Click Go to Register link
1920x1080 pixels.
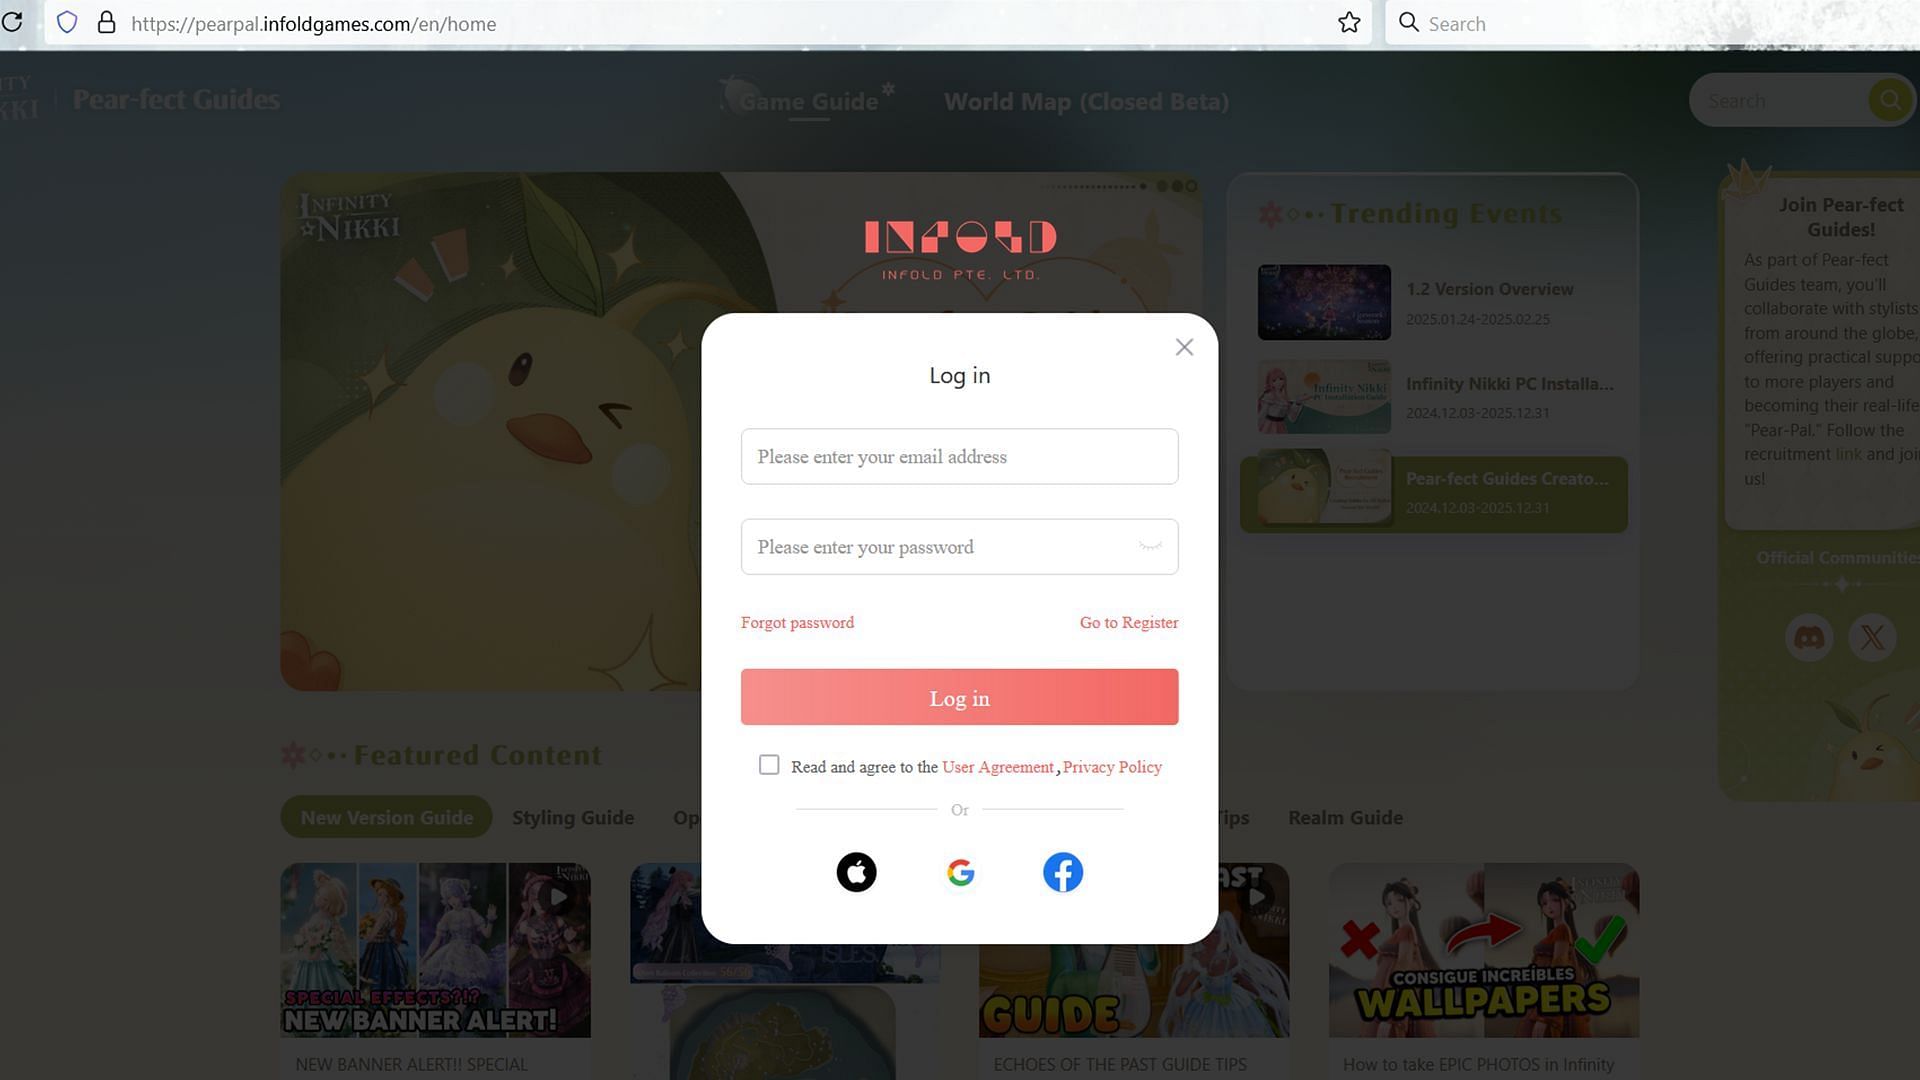(x=1127, y=621)
